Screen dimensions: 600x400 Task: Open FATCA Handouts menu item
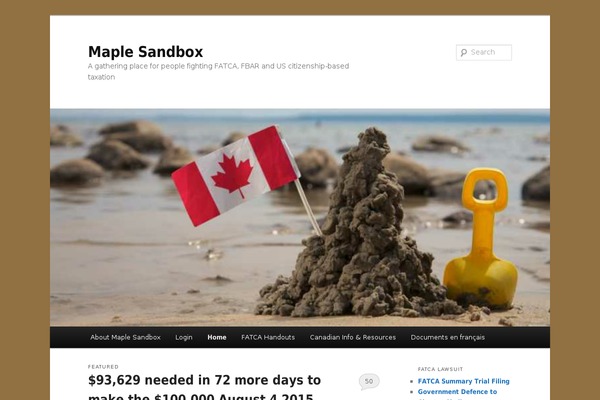(x=268, y=337)
